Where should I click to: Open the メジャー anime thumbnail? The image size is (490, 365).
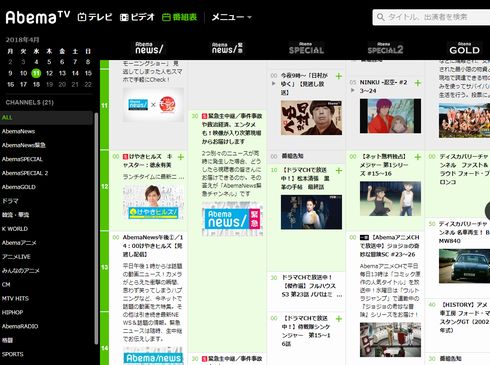(x=390, y=199)
